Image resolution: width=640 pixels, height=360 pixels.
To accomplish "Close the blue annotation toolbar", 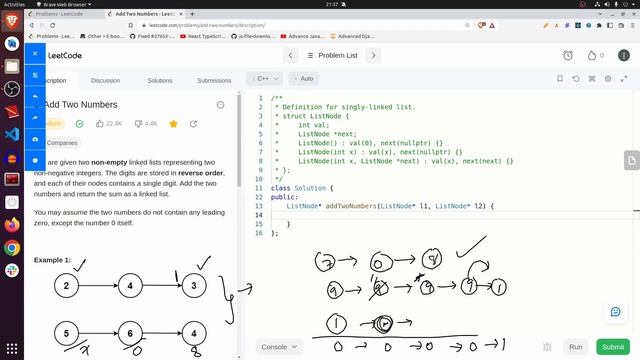I will click(x=35, y=53).
